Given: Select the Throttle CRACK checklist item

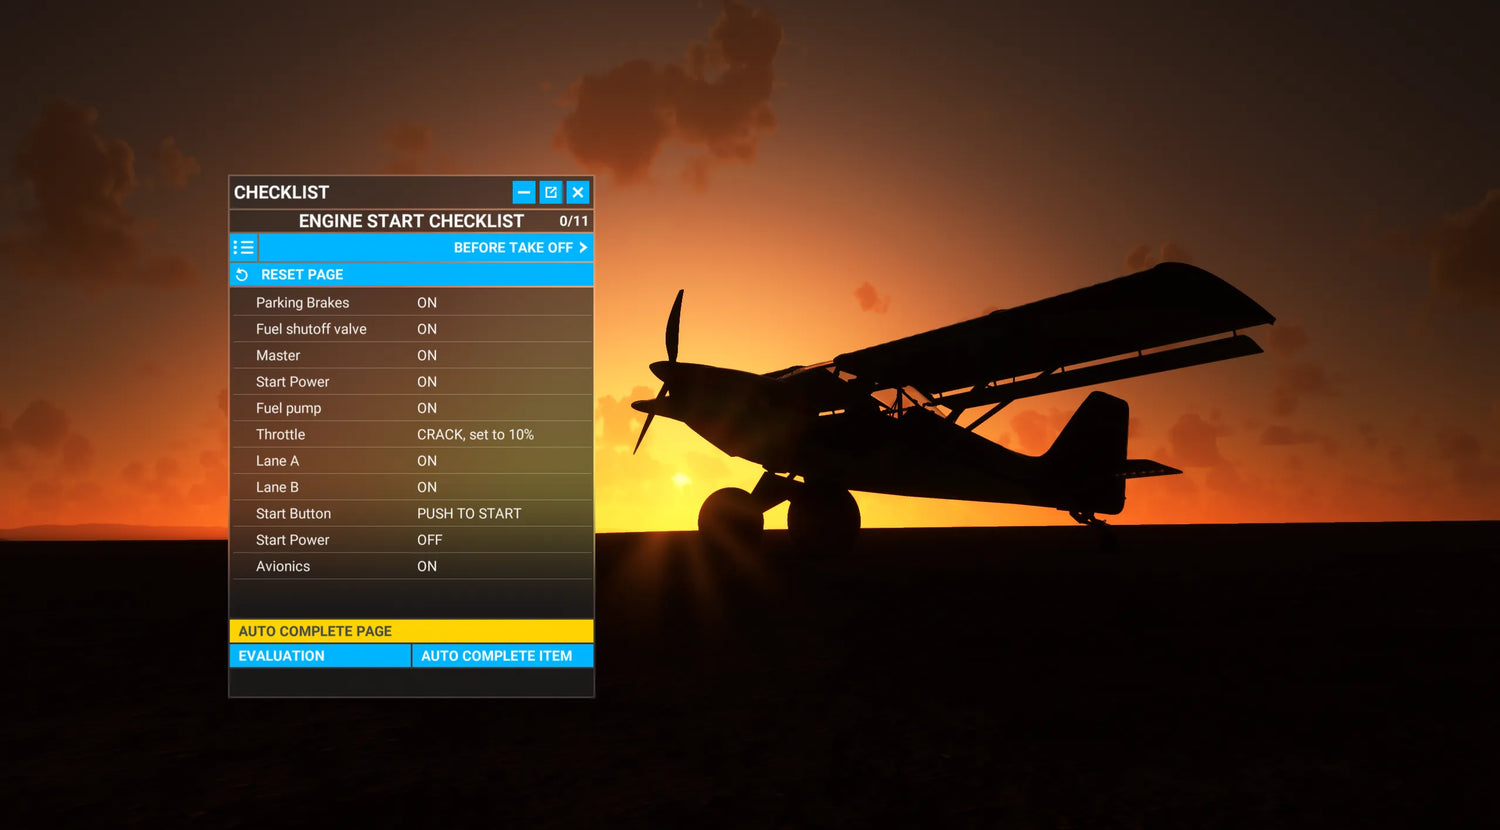Looking at the screenshot, I should click(x=411, y=435).
